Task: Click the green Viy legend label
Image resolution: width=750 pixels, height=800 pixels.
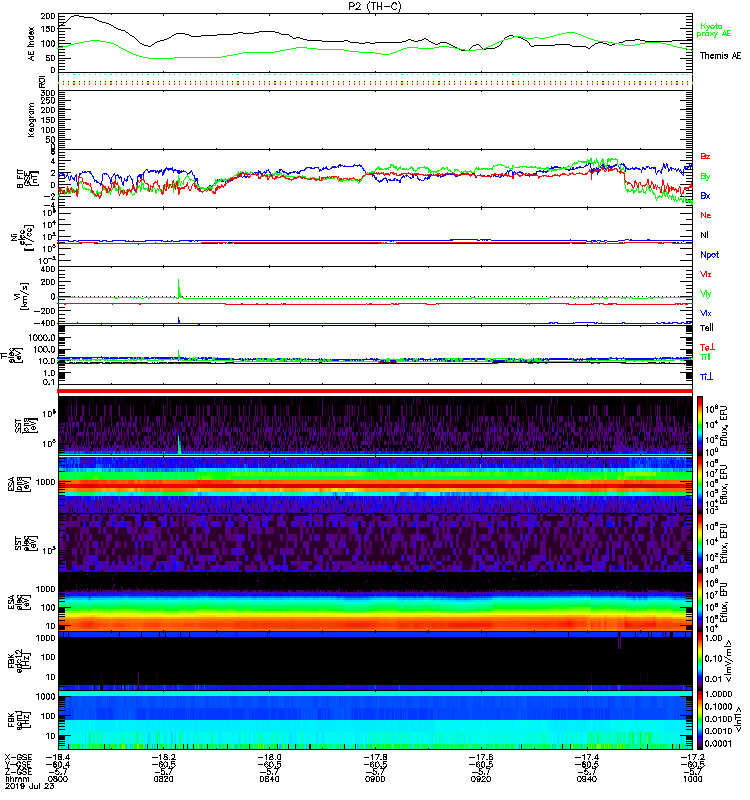Action: click(706, 294)
